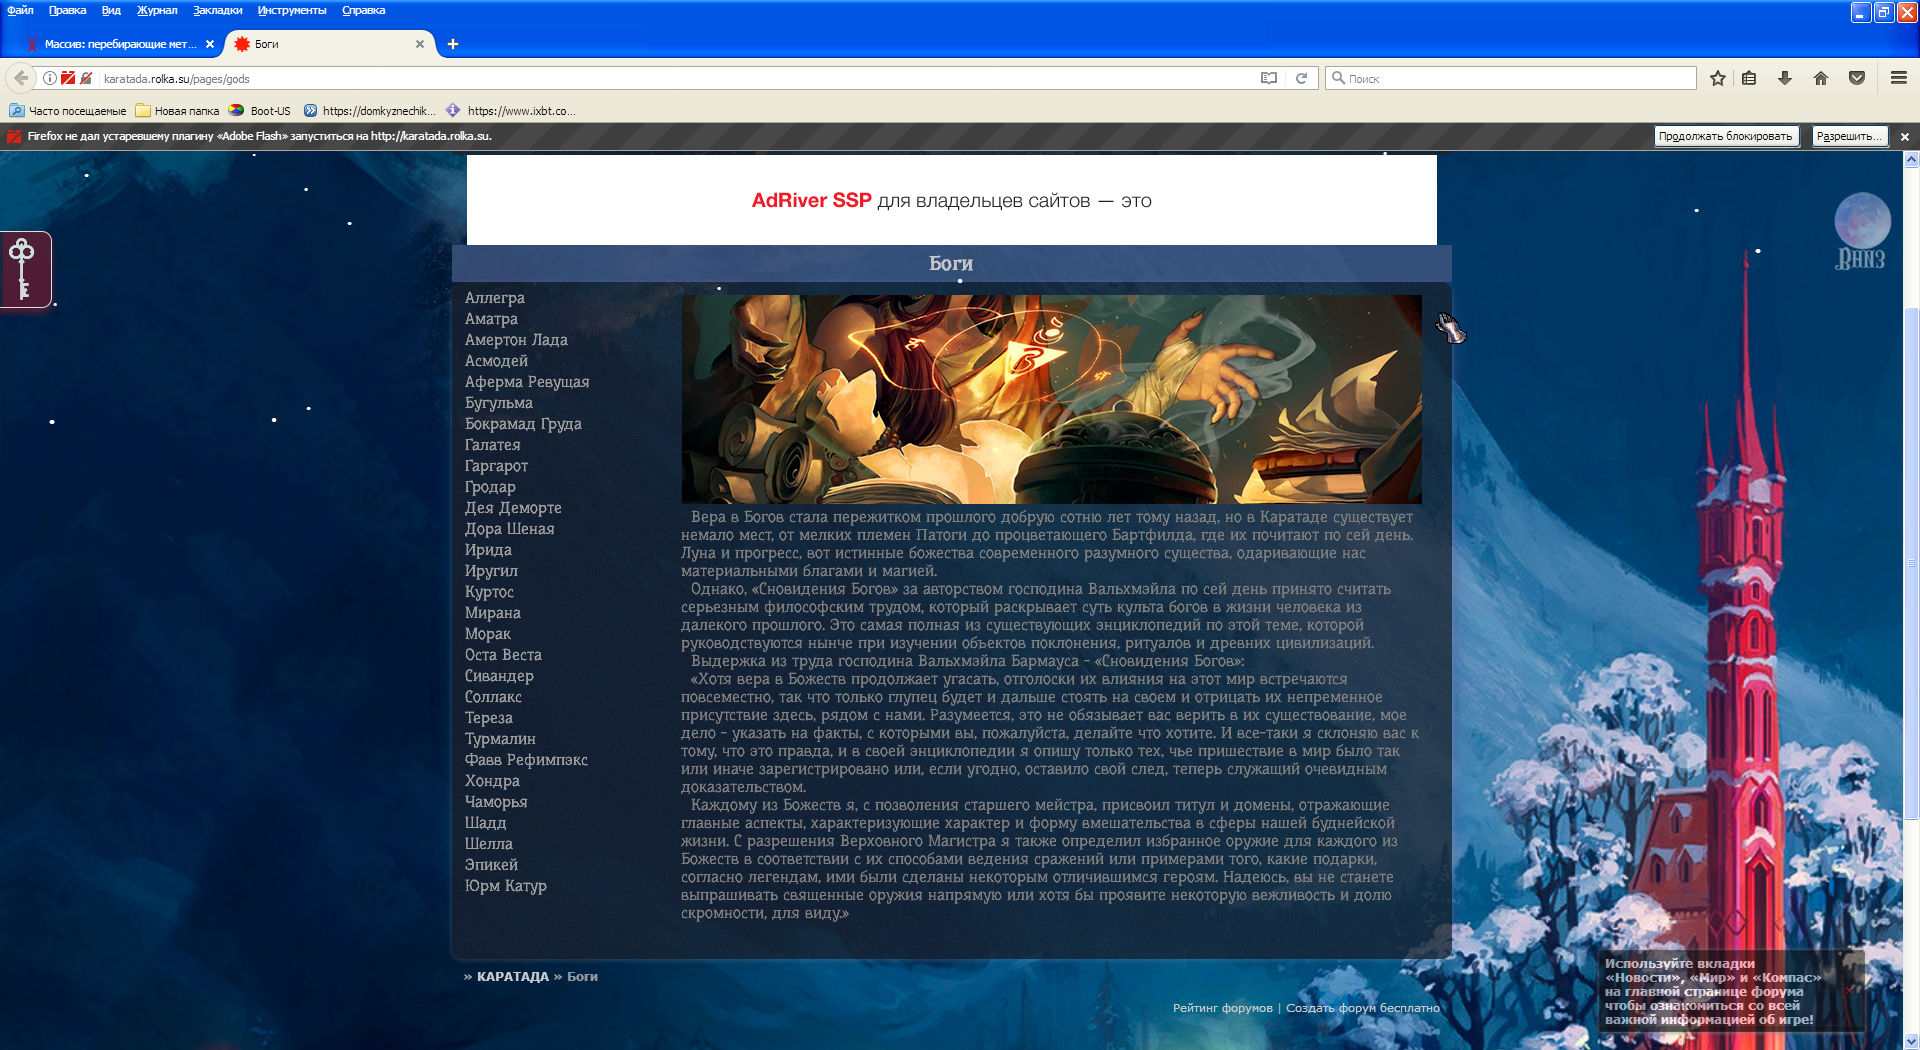
Task: Click the page scrollbar up arrow
Action: tap(1911, 159)
